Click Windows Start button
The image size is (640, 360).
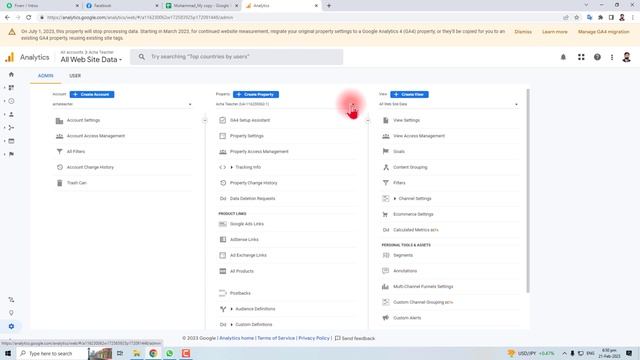(8, 353)
